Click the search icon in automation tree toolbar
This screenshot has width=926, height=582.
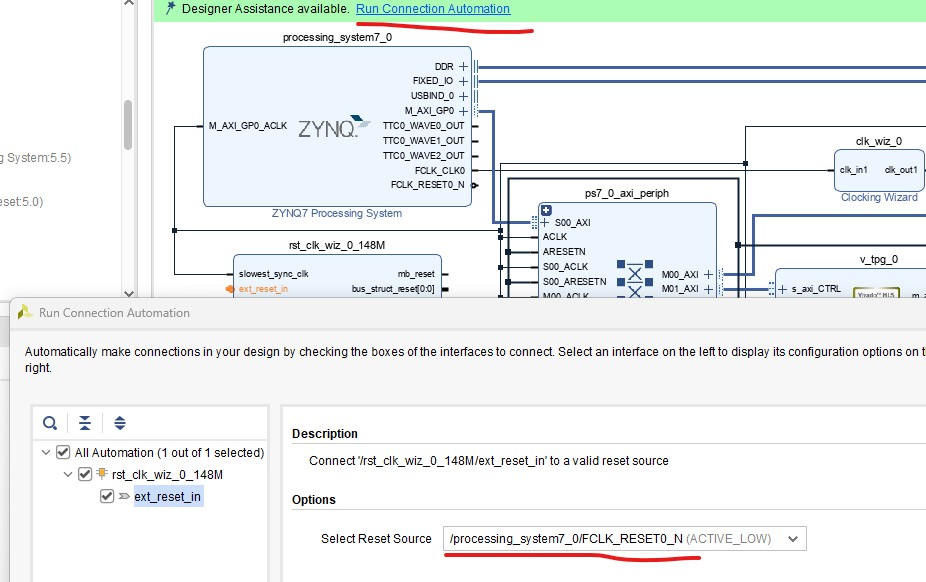click(x=50, y=423)
